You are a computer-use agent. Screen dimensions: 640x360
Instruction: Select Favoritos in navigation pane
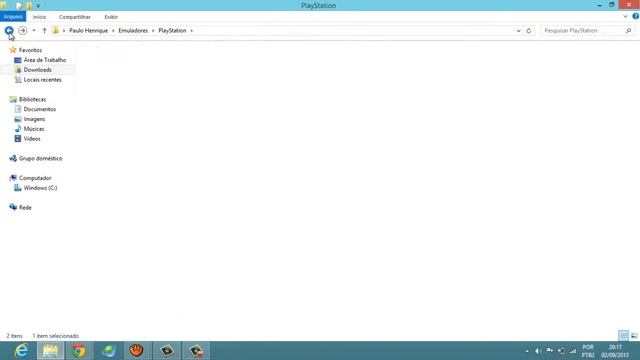tap(30, 50)
